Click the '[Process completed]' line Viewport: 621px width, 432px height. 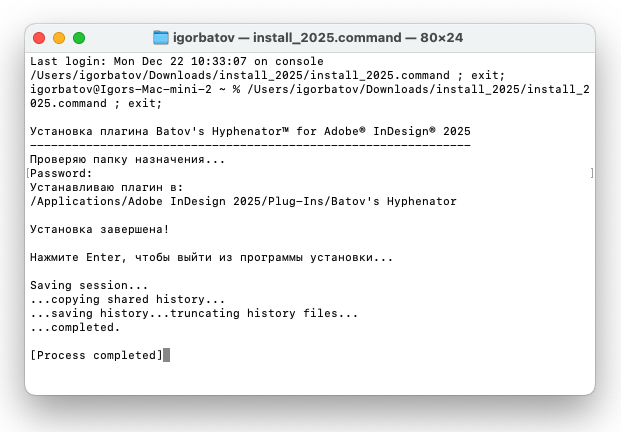pos(96,355)
